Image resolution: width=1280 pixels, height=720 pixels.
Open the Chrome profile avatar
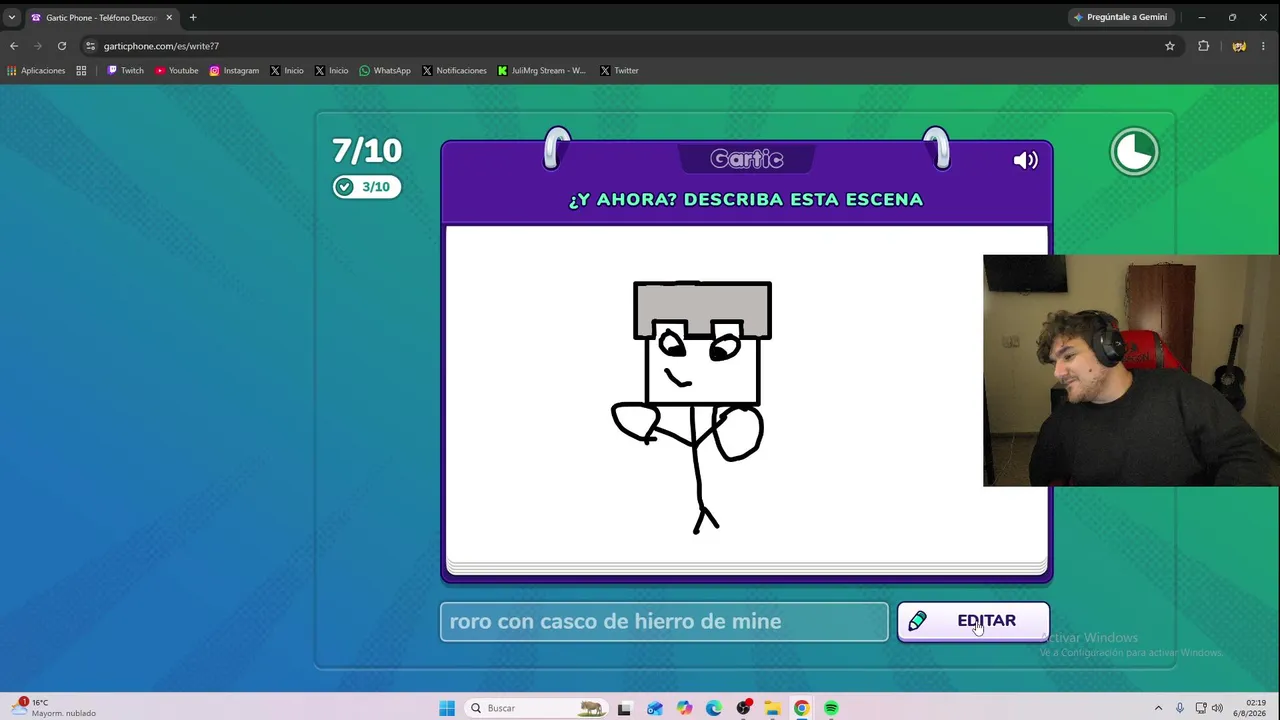(1239, 46)
